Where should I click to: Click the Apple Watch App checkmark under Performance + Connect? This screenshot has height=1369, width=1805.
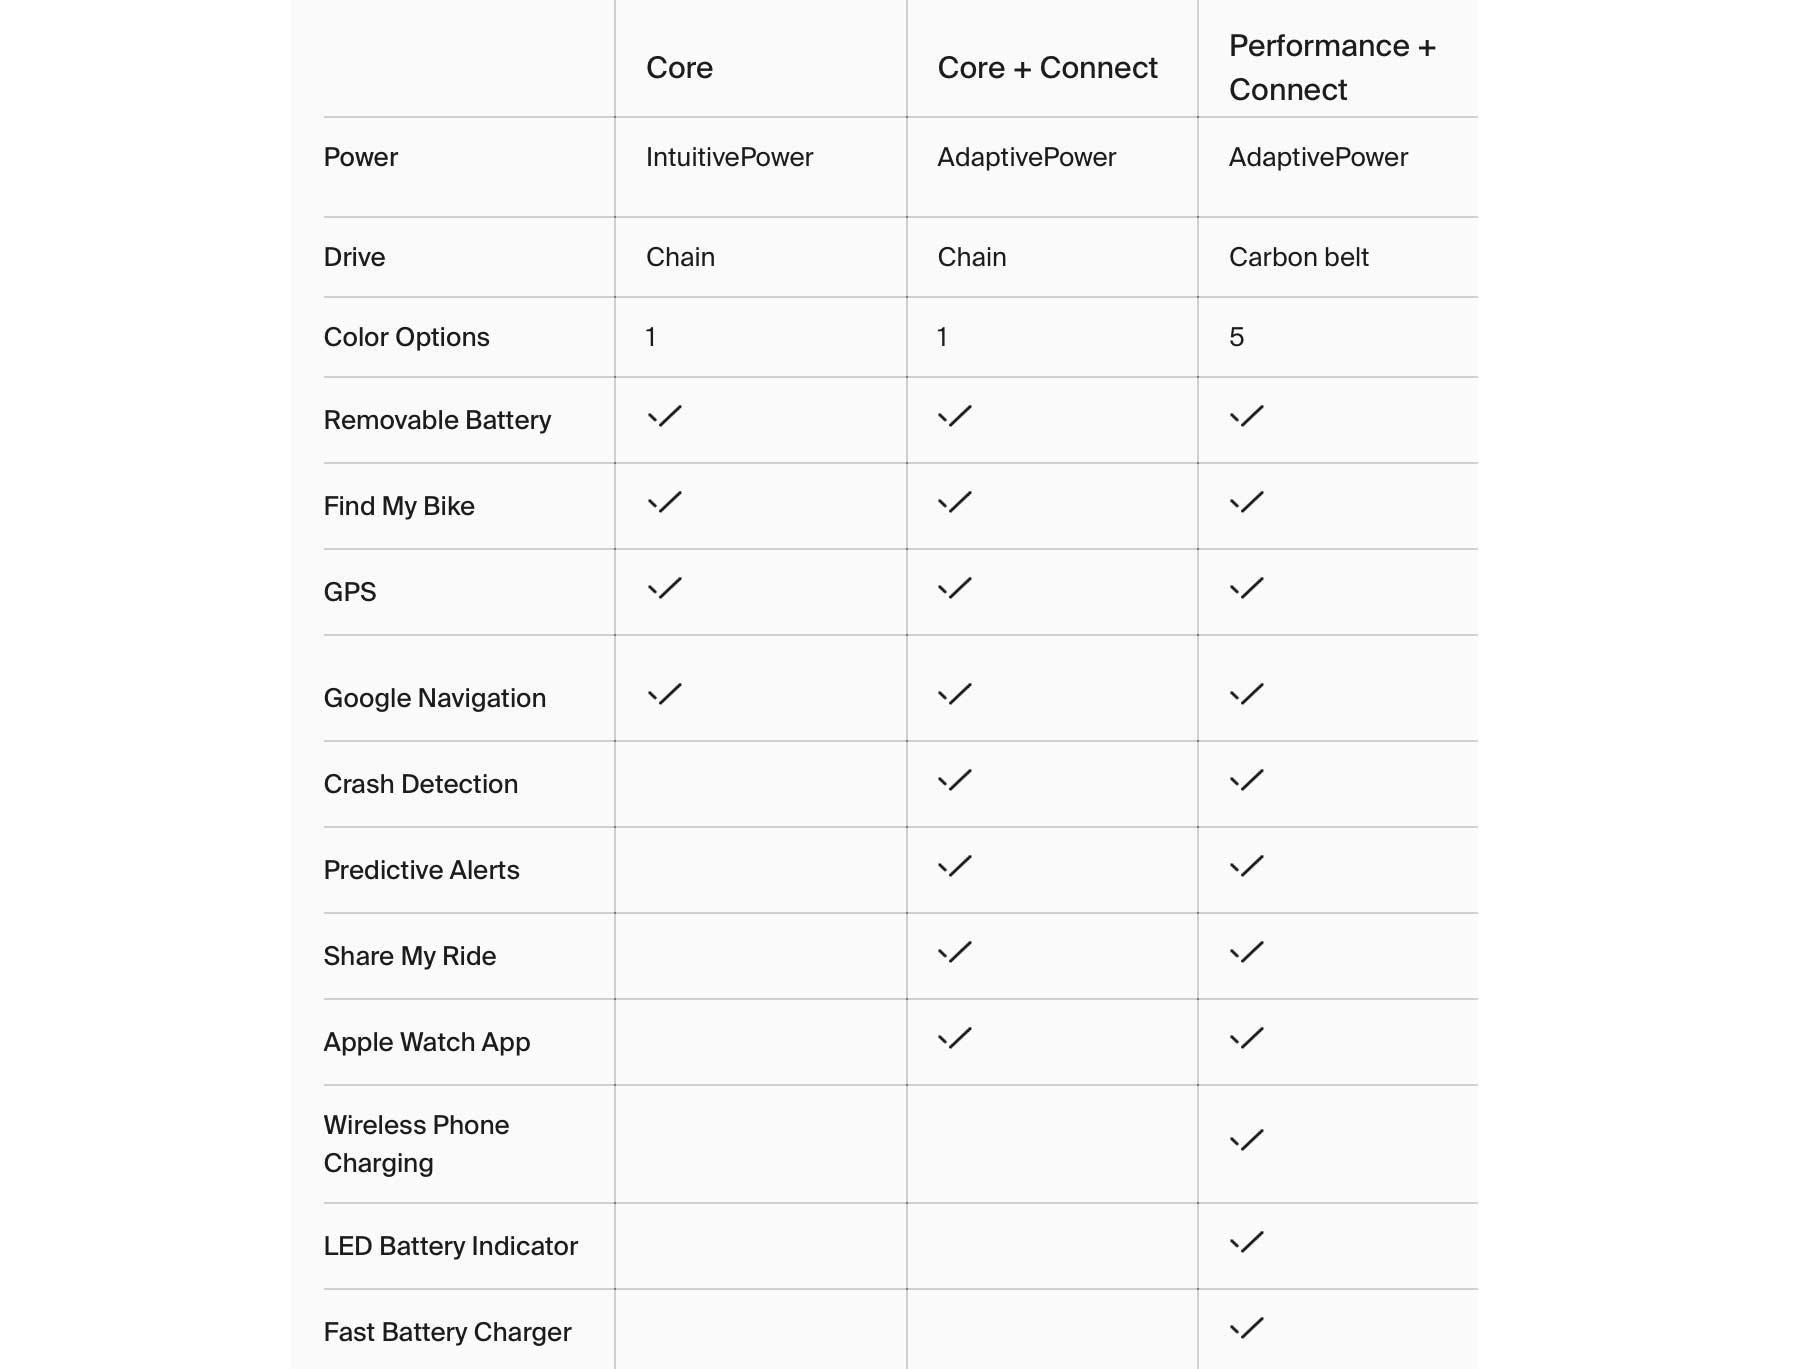[1246, 1038]
